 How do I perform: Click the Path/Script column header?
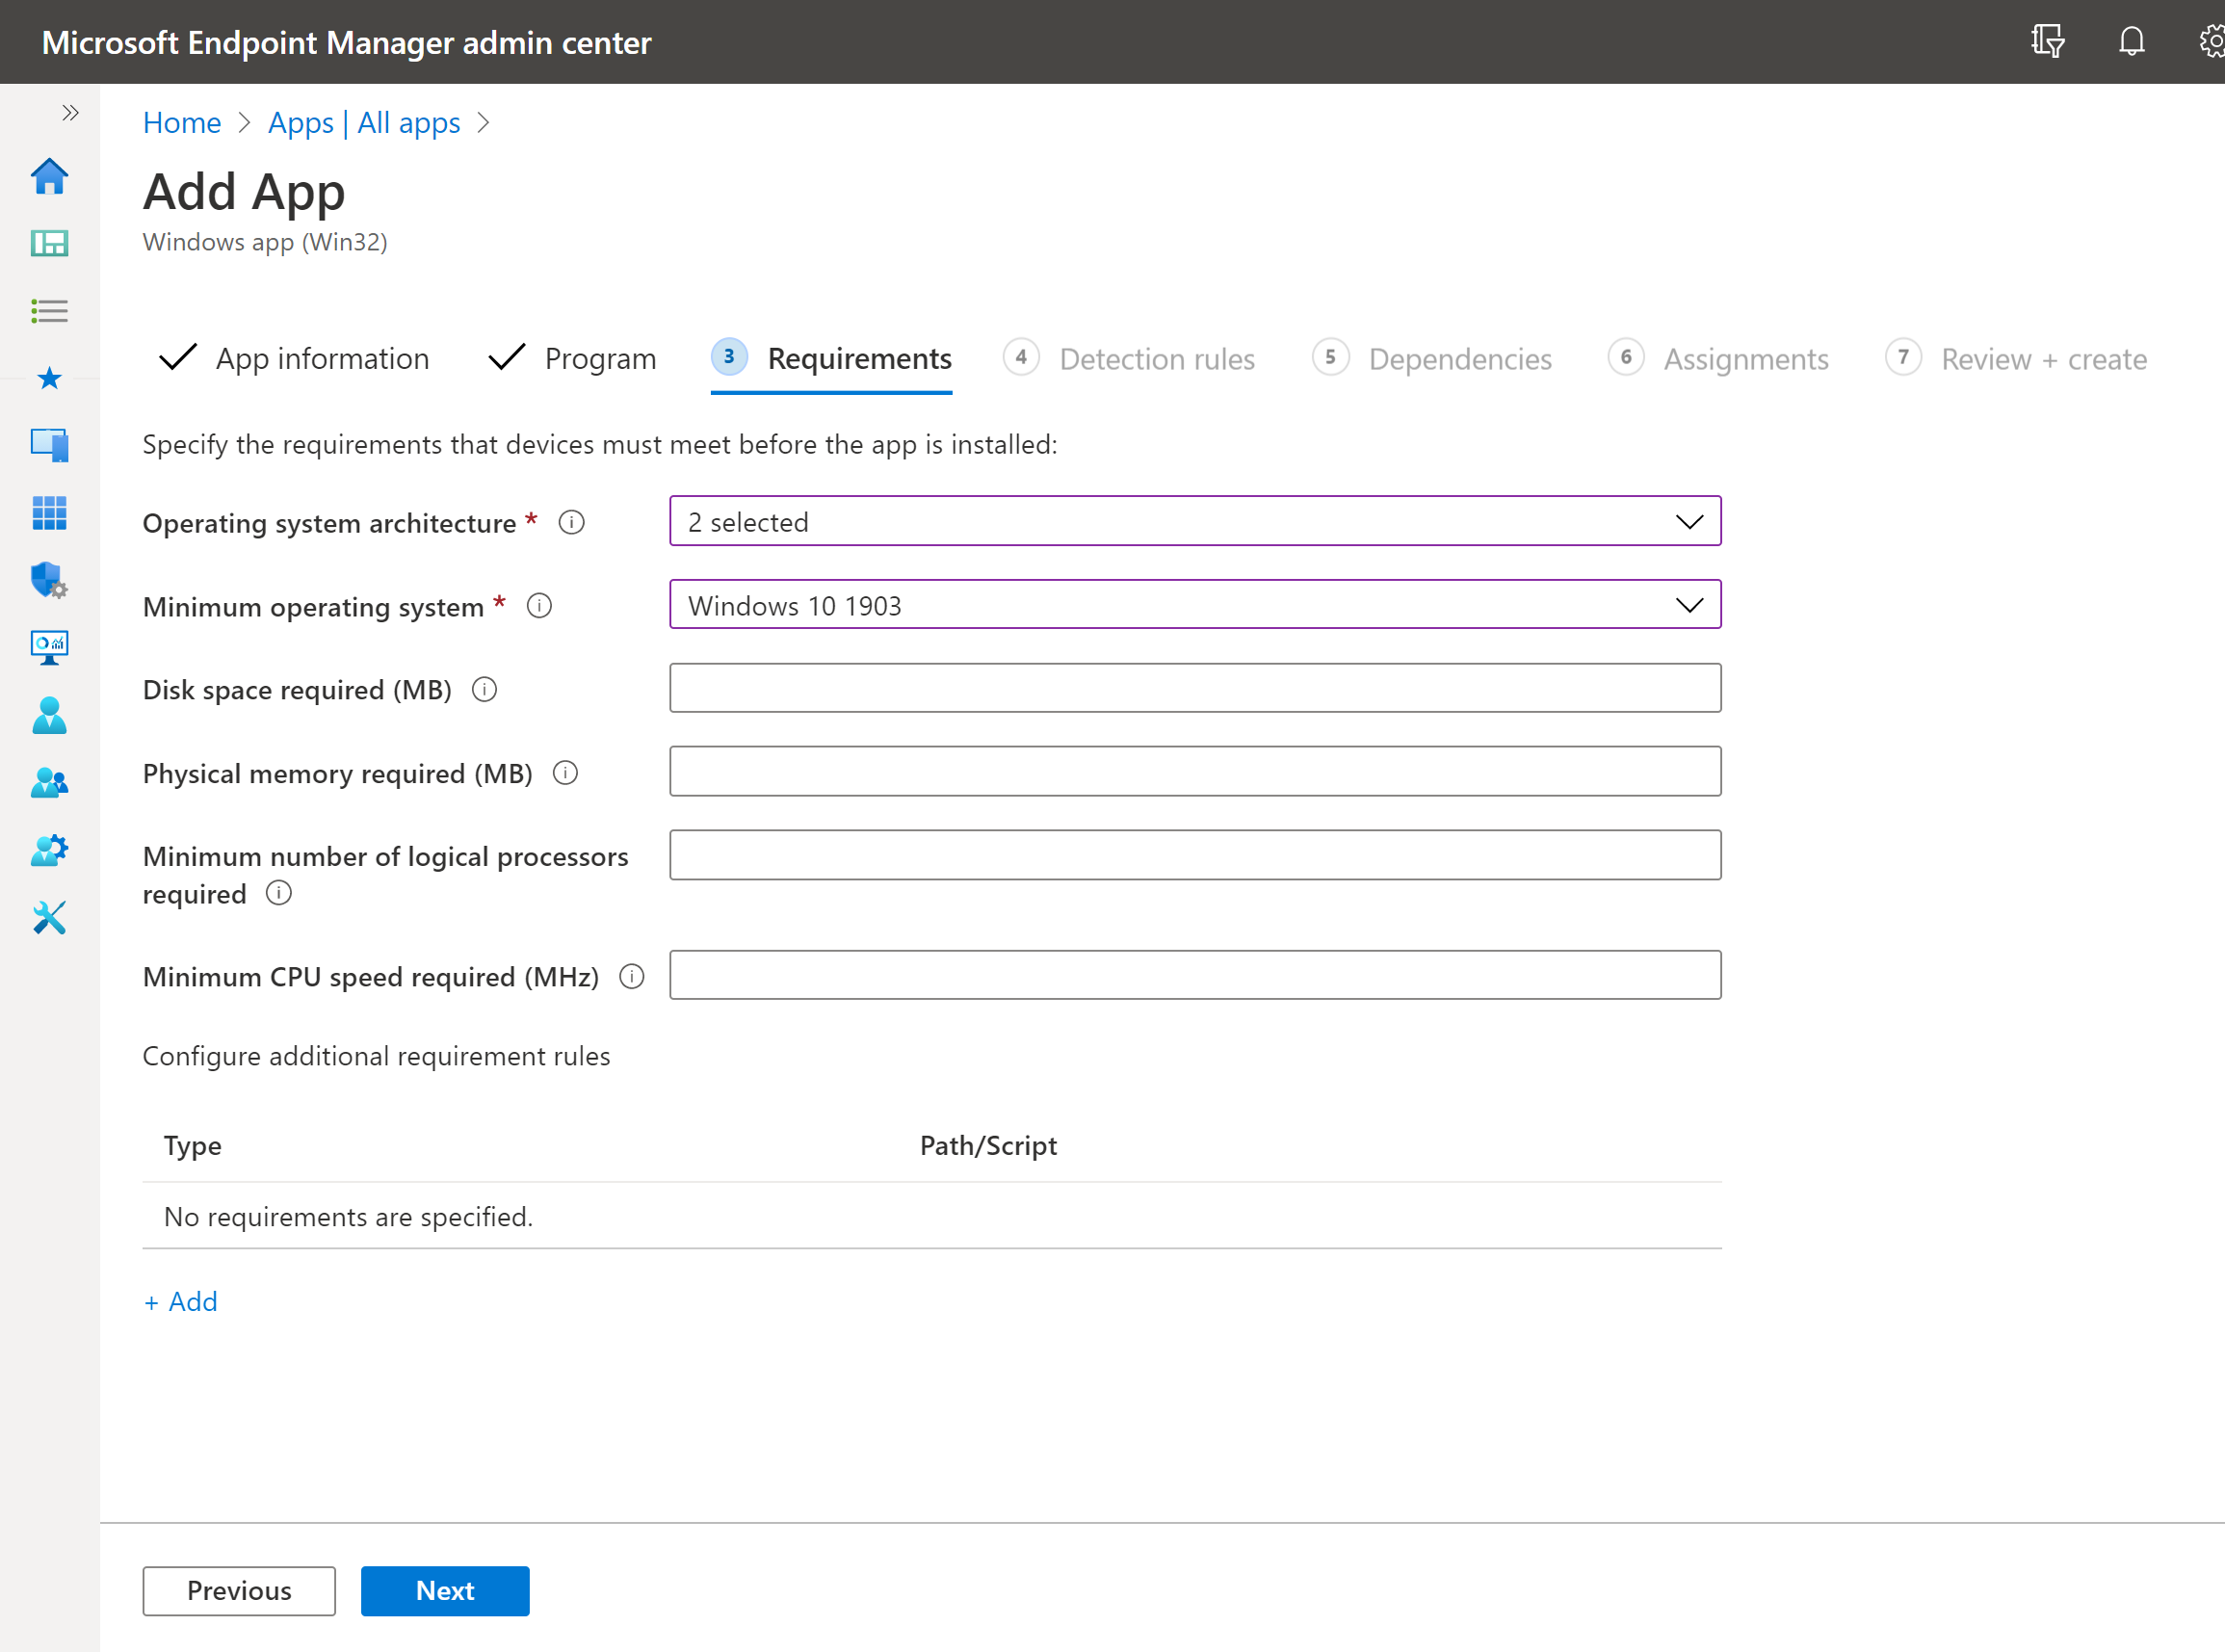[988, 1145]
